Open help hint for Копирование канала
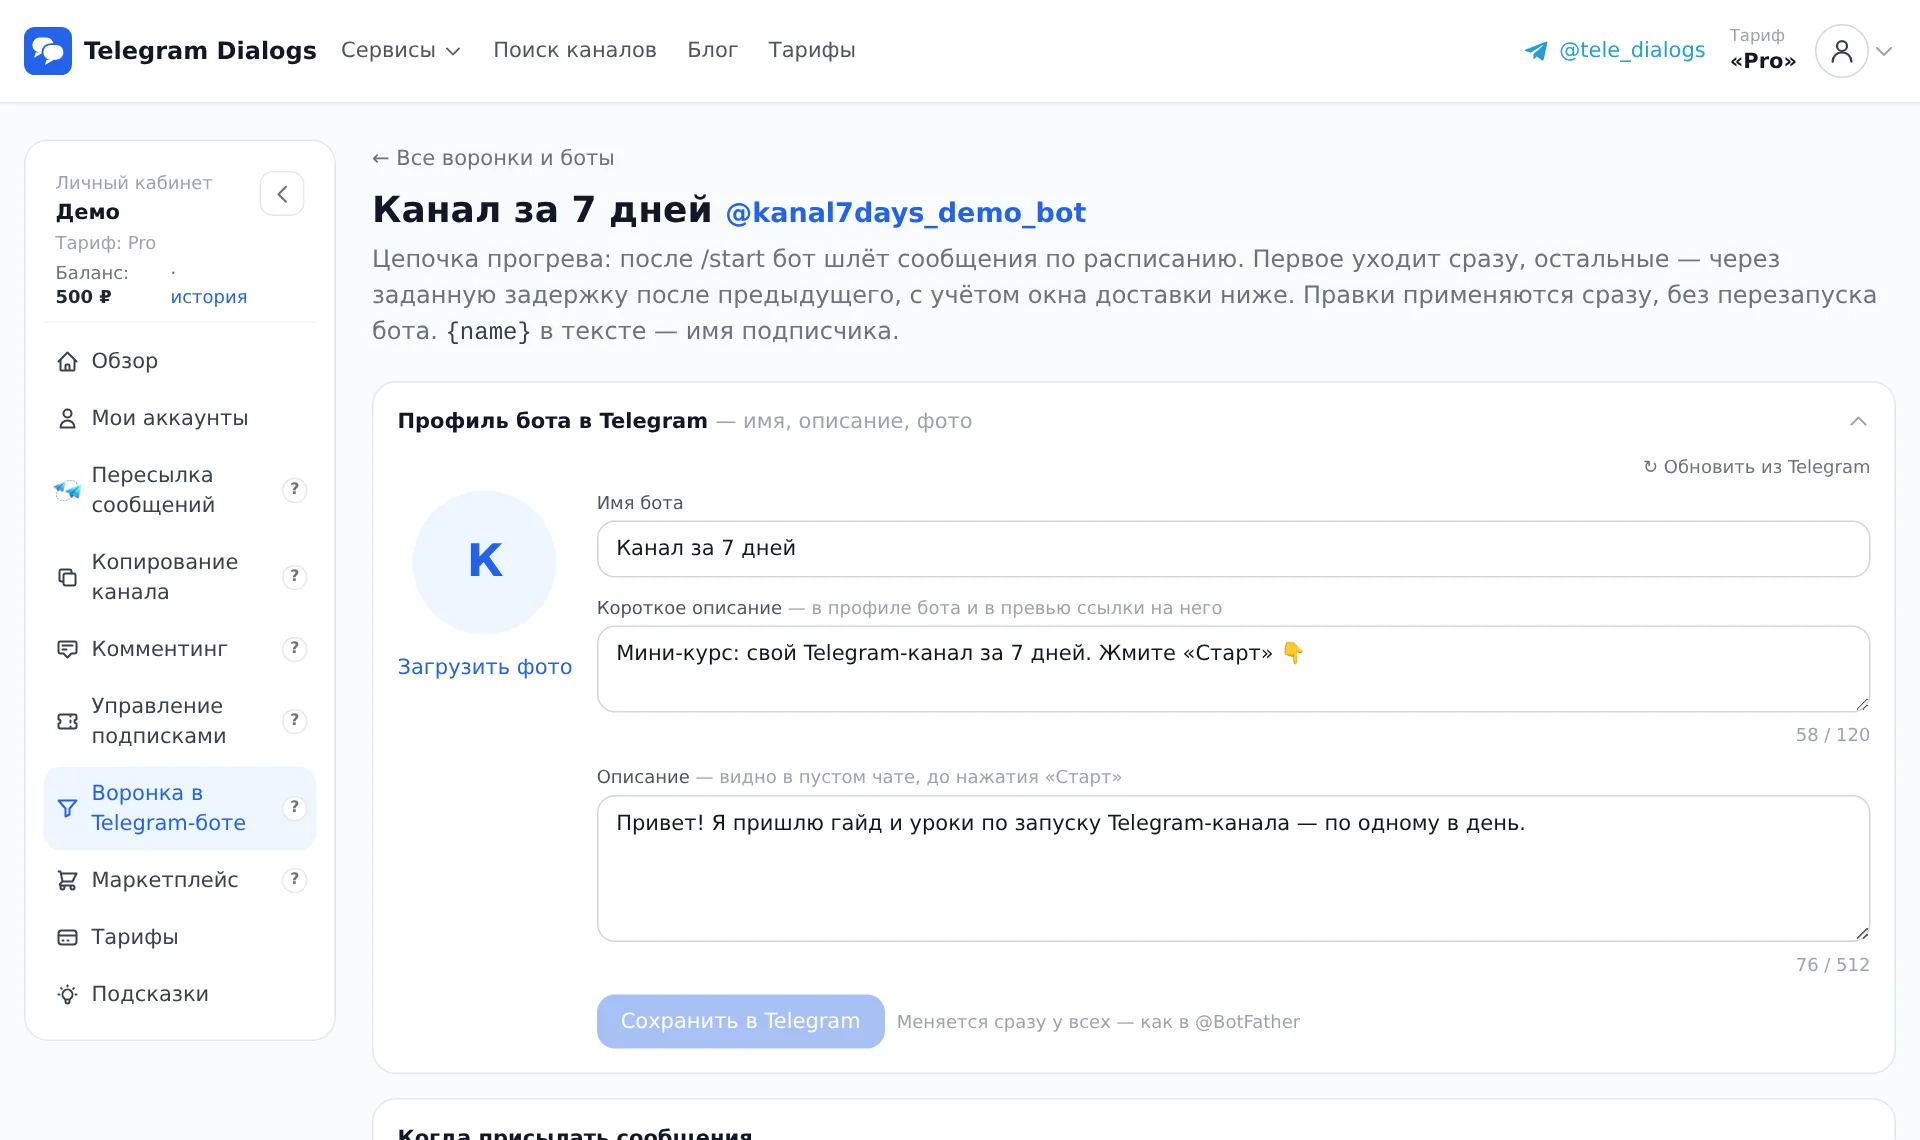Viewport: 1920px width, 1140px height. 294,577
